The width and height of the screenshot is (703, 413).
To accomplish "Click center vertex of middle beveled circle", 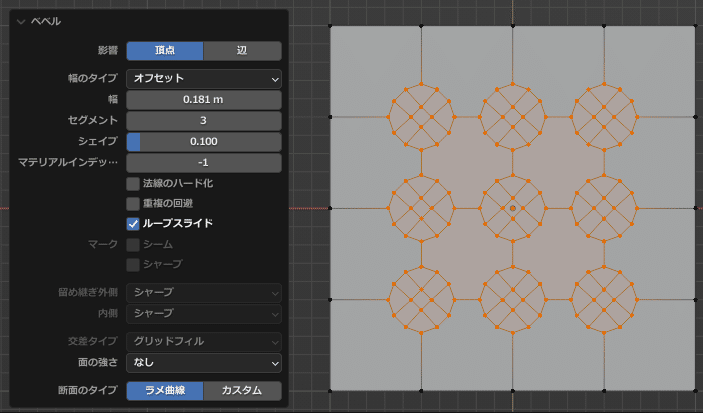I will pos(513,208).
